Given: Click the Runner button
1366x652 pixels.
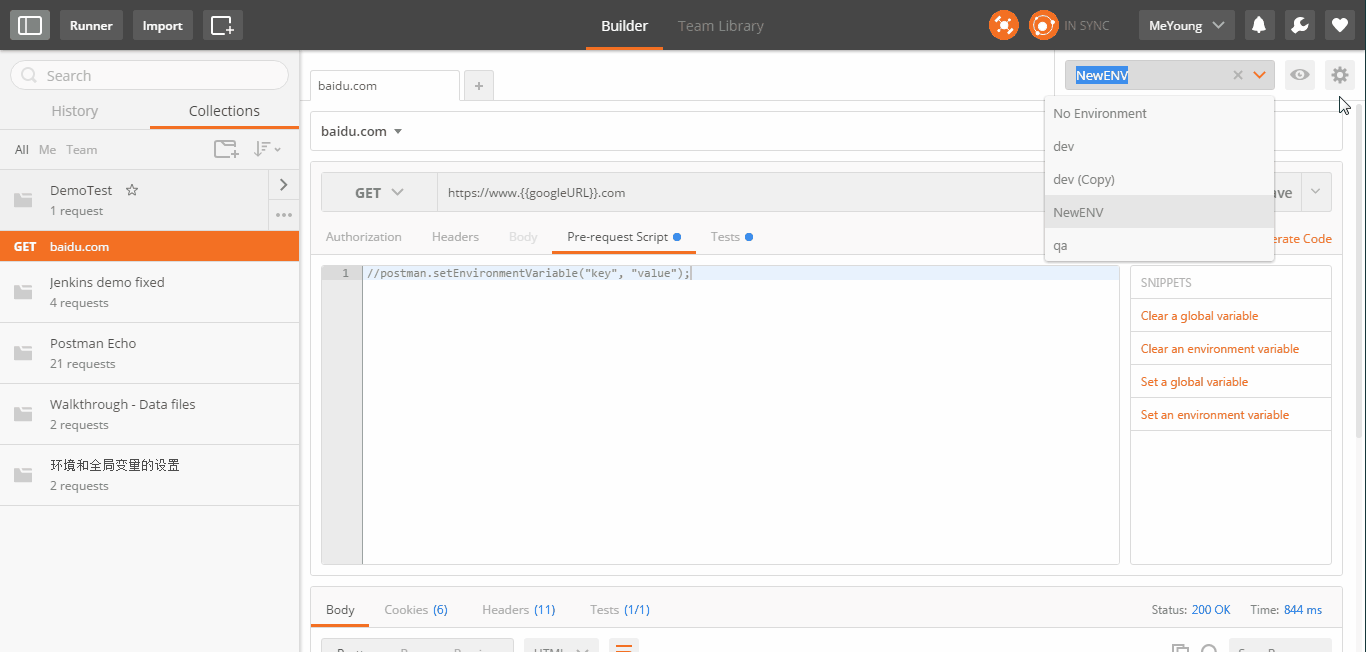Looking at the screenshot, I should click(x=91, y=25).
